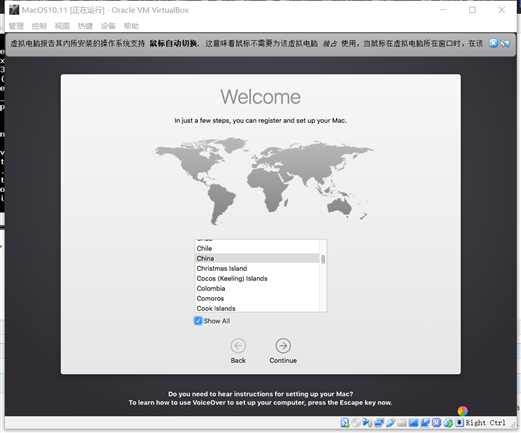Open the 热键 menu
Viewport: 521px width, 433px height.
85,26
